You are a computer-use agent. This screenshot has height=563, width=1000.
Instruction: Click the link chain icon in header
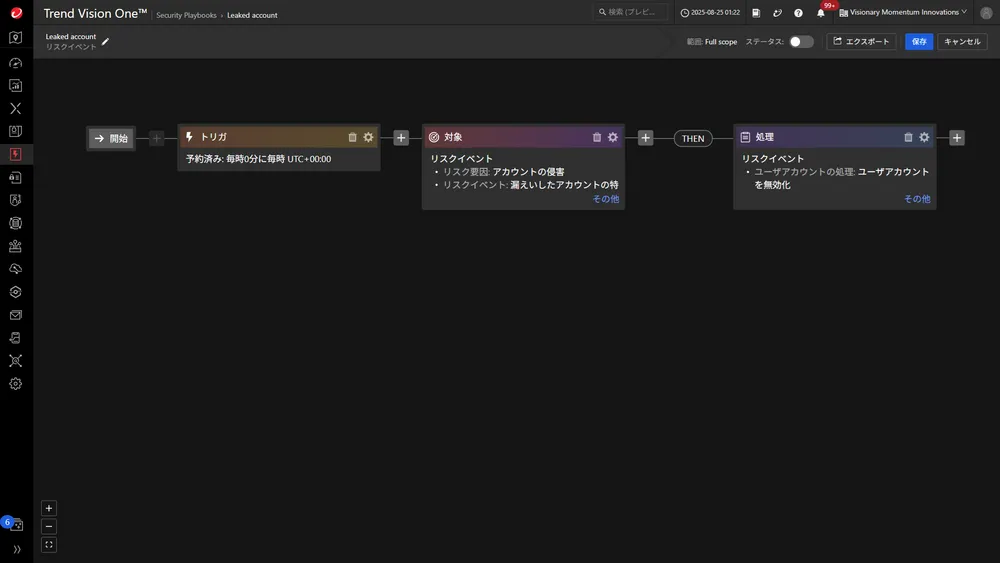(x=777, y=13)
